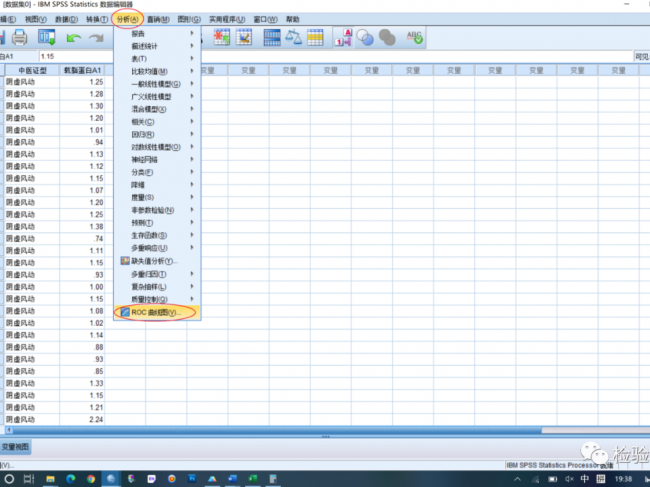Open the 窗口(W) menu
This screenshot has width=650, height=487.
[265, 19]
